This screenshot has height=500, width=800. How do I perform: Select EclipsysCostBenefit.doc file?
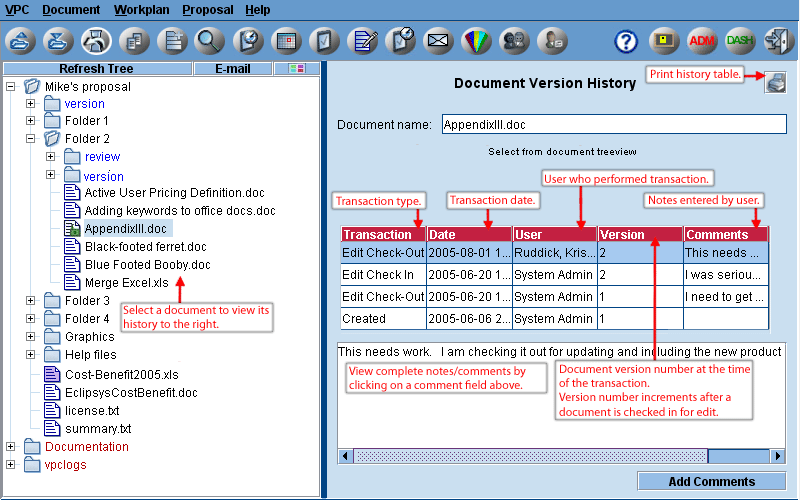tap(131, 393)
